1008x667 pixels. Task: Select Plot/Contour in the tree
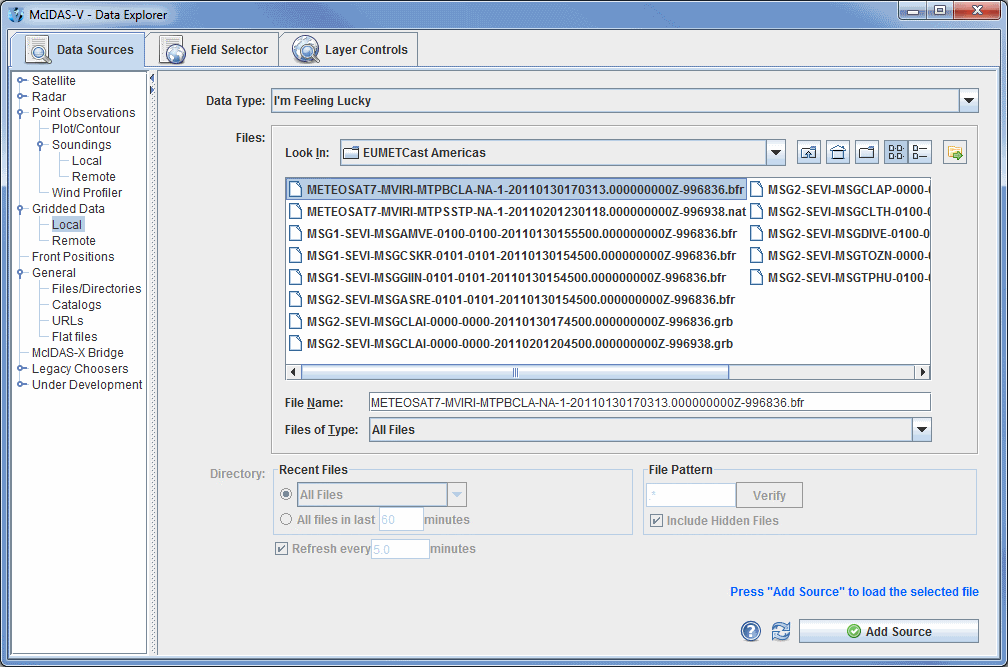coord(86,129)
